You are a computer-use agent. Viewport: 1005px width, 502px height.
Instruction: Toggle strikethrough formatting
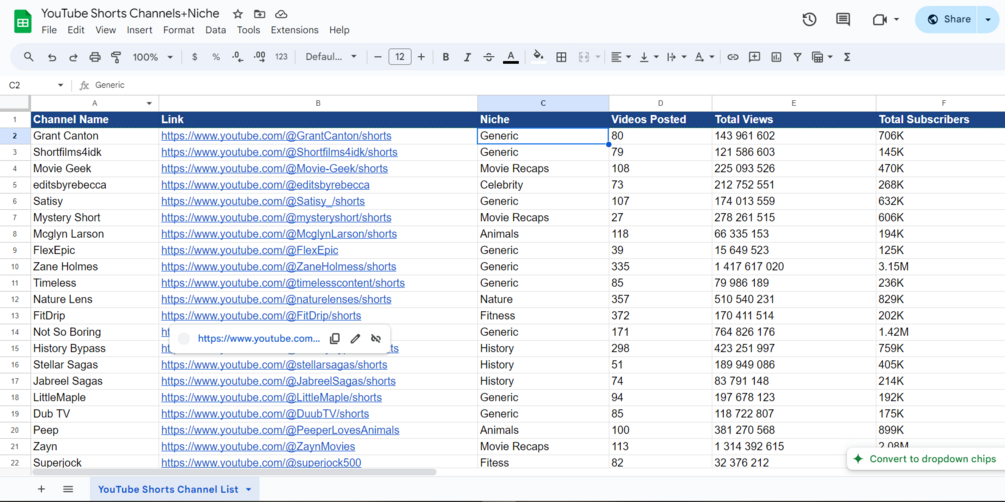pyautogui.click(x=488, y=57)
